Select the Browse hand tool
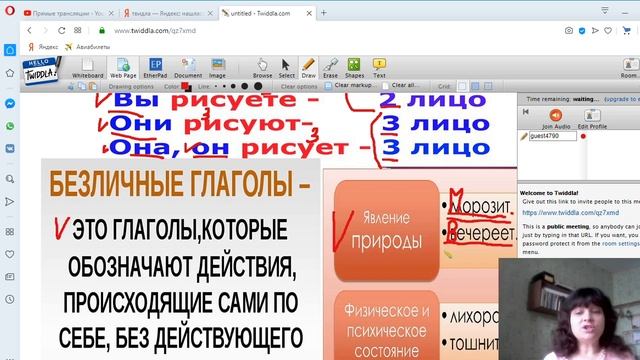This screenshot has width=640, height=360. click(x=262, y=68)
